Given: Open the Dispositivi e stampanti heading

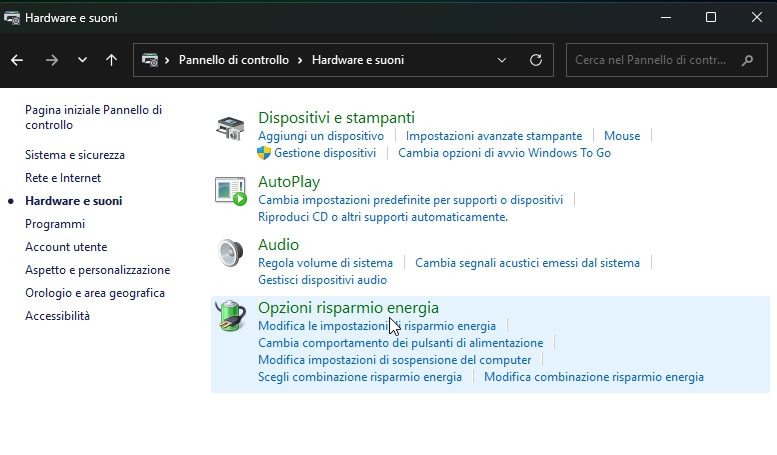Looking at the screenshot, I should [x=336, y=117].
